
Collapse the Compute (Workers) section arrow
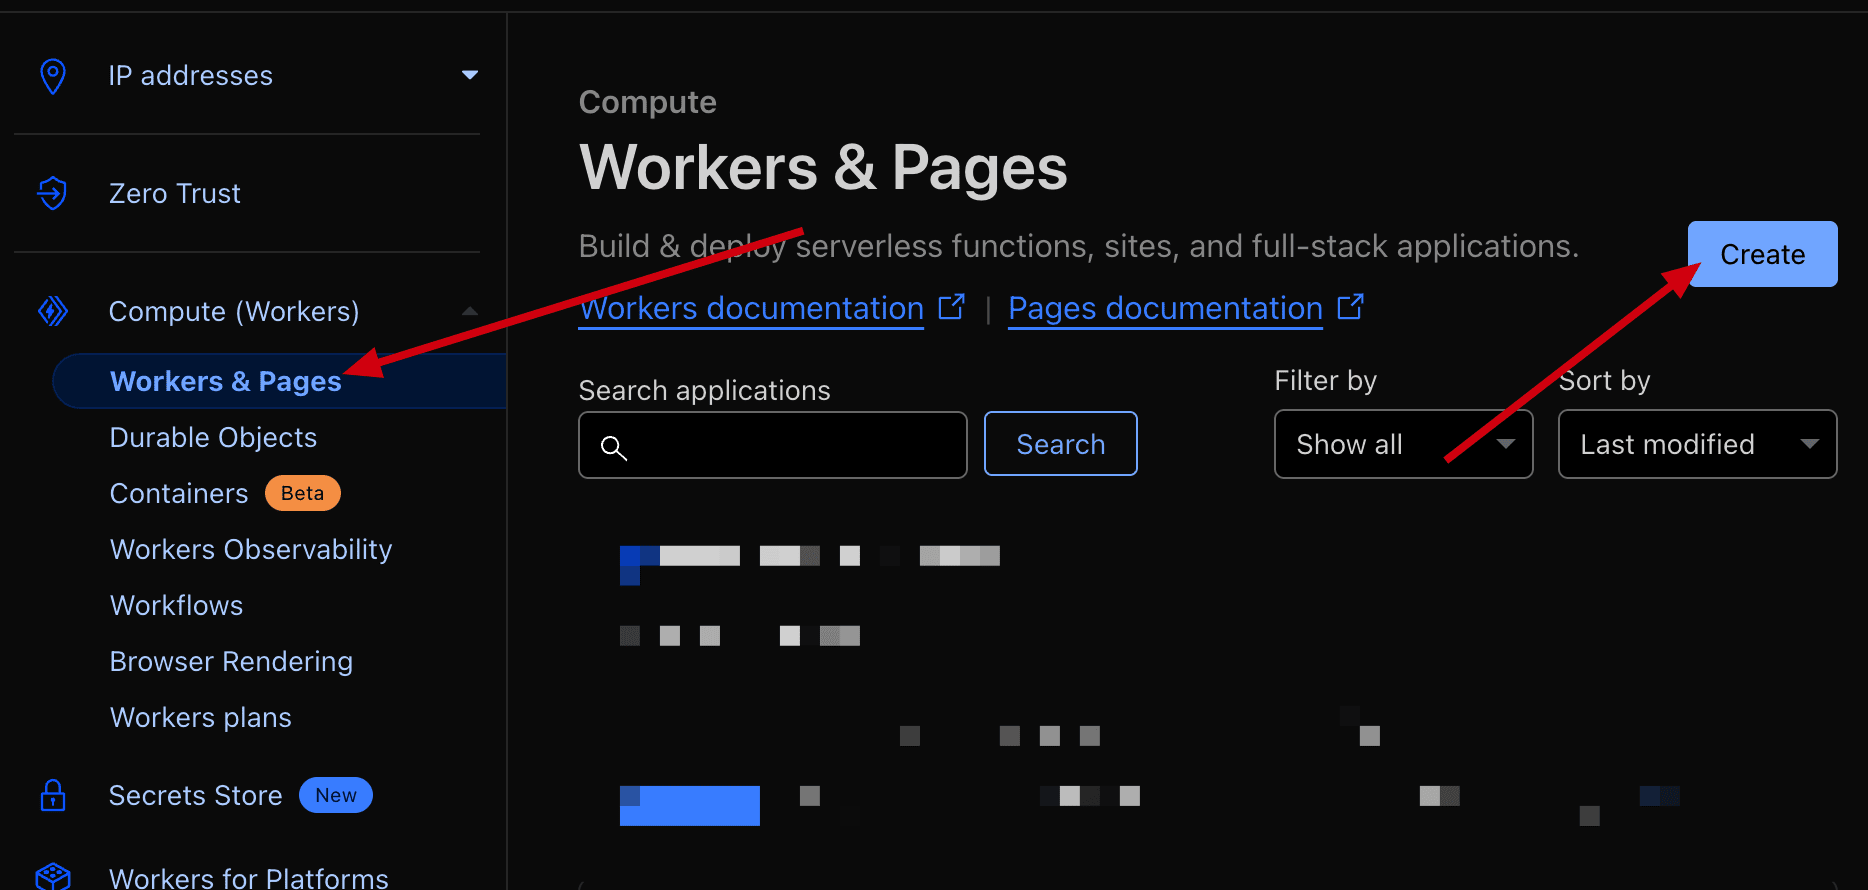click(470, 311)
